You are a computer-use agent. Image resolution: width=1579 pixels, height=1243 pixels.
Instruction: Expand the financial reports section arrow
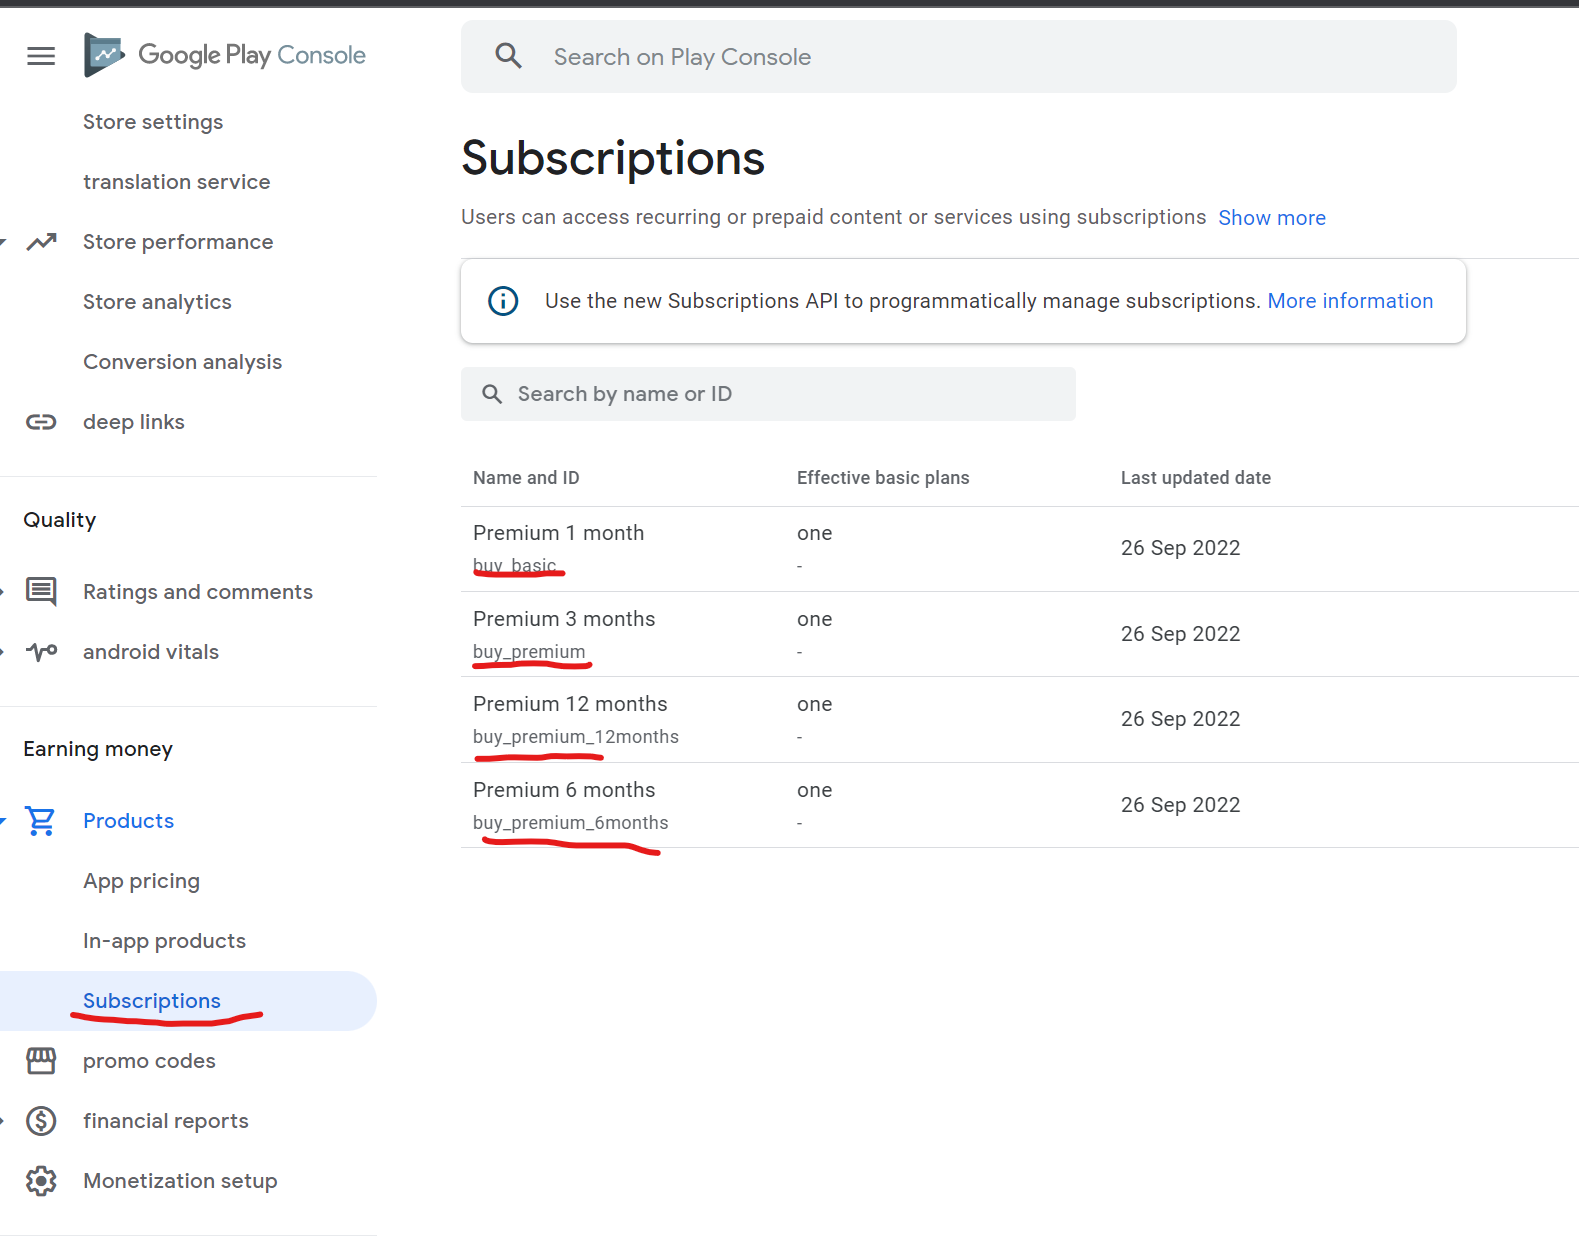[x=3, y=1121]
